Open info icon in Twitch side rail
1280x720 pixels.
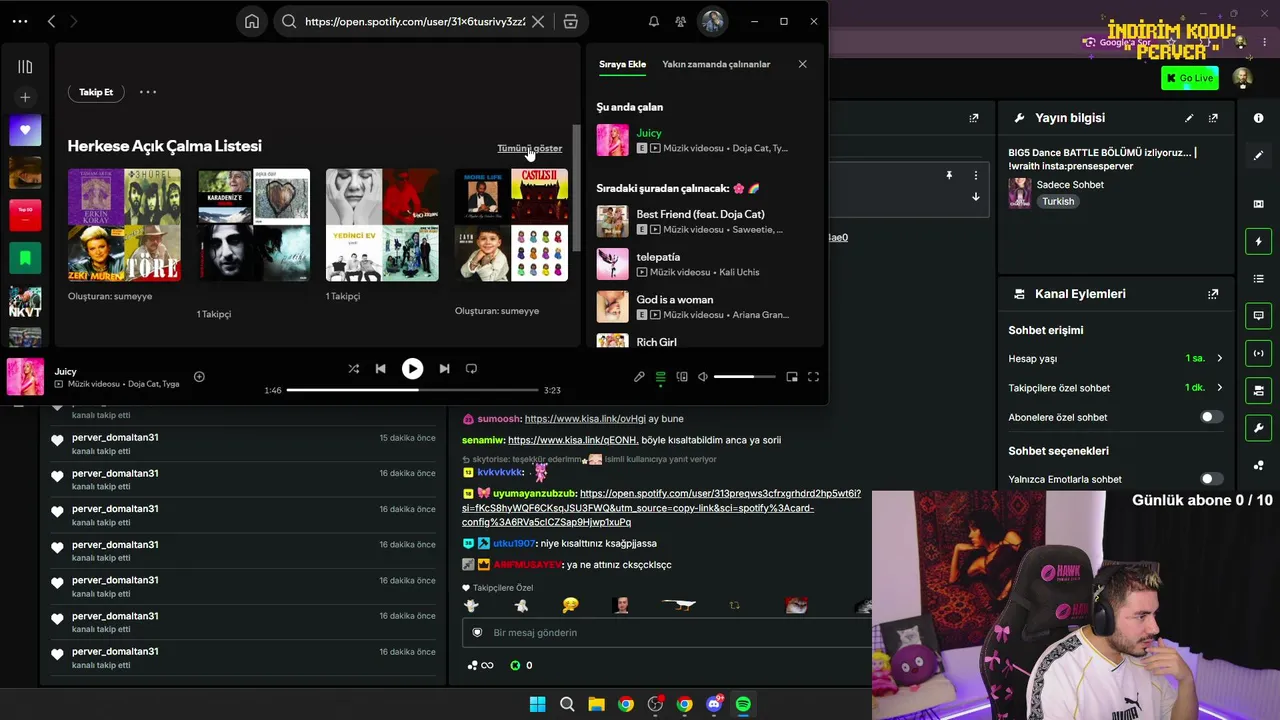(1258, 118)
